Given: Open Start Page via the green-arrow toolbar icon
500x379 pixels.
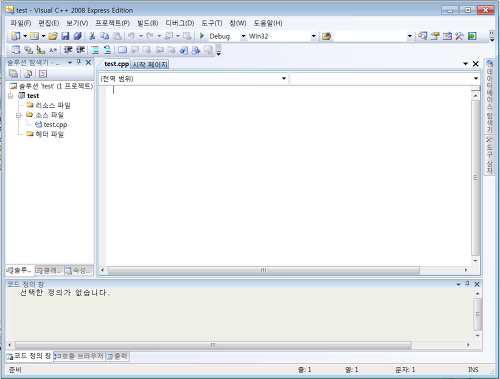Looking at the screenshot, I should (472, 36).
